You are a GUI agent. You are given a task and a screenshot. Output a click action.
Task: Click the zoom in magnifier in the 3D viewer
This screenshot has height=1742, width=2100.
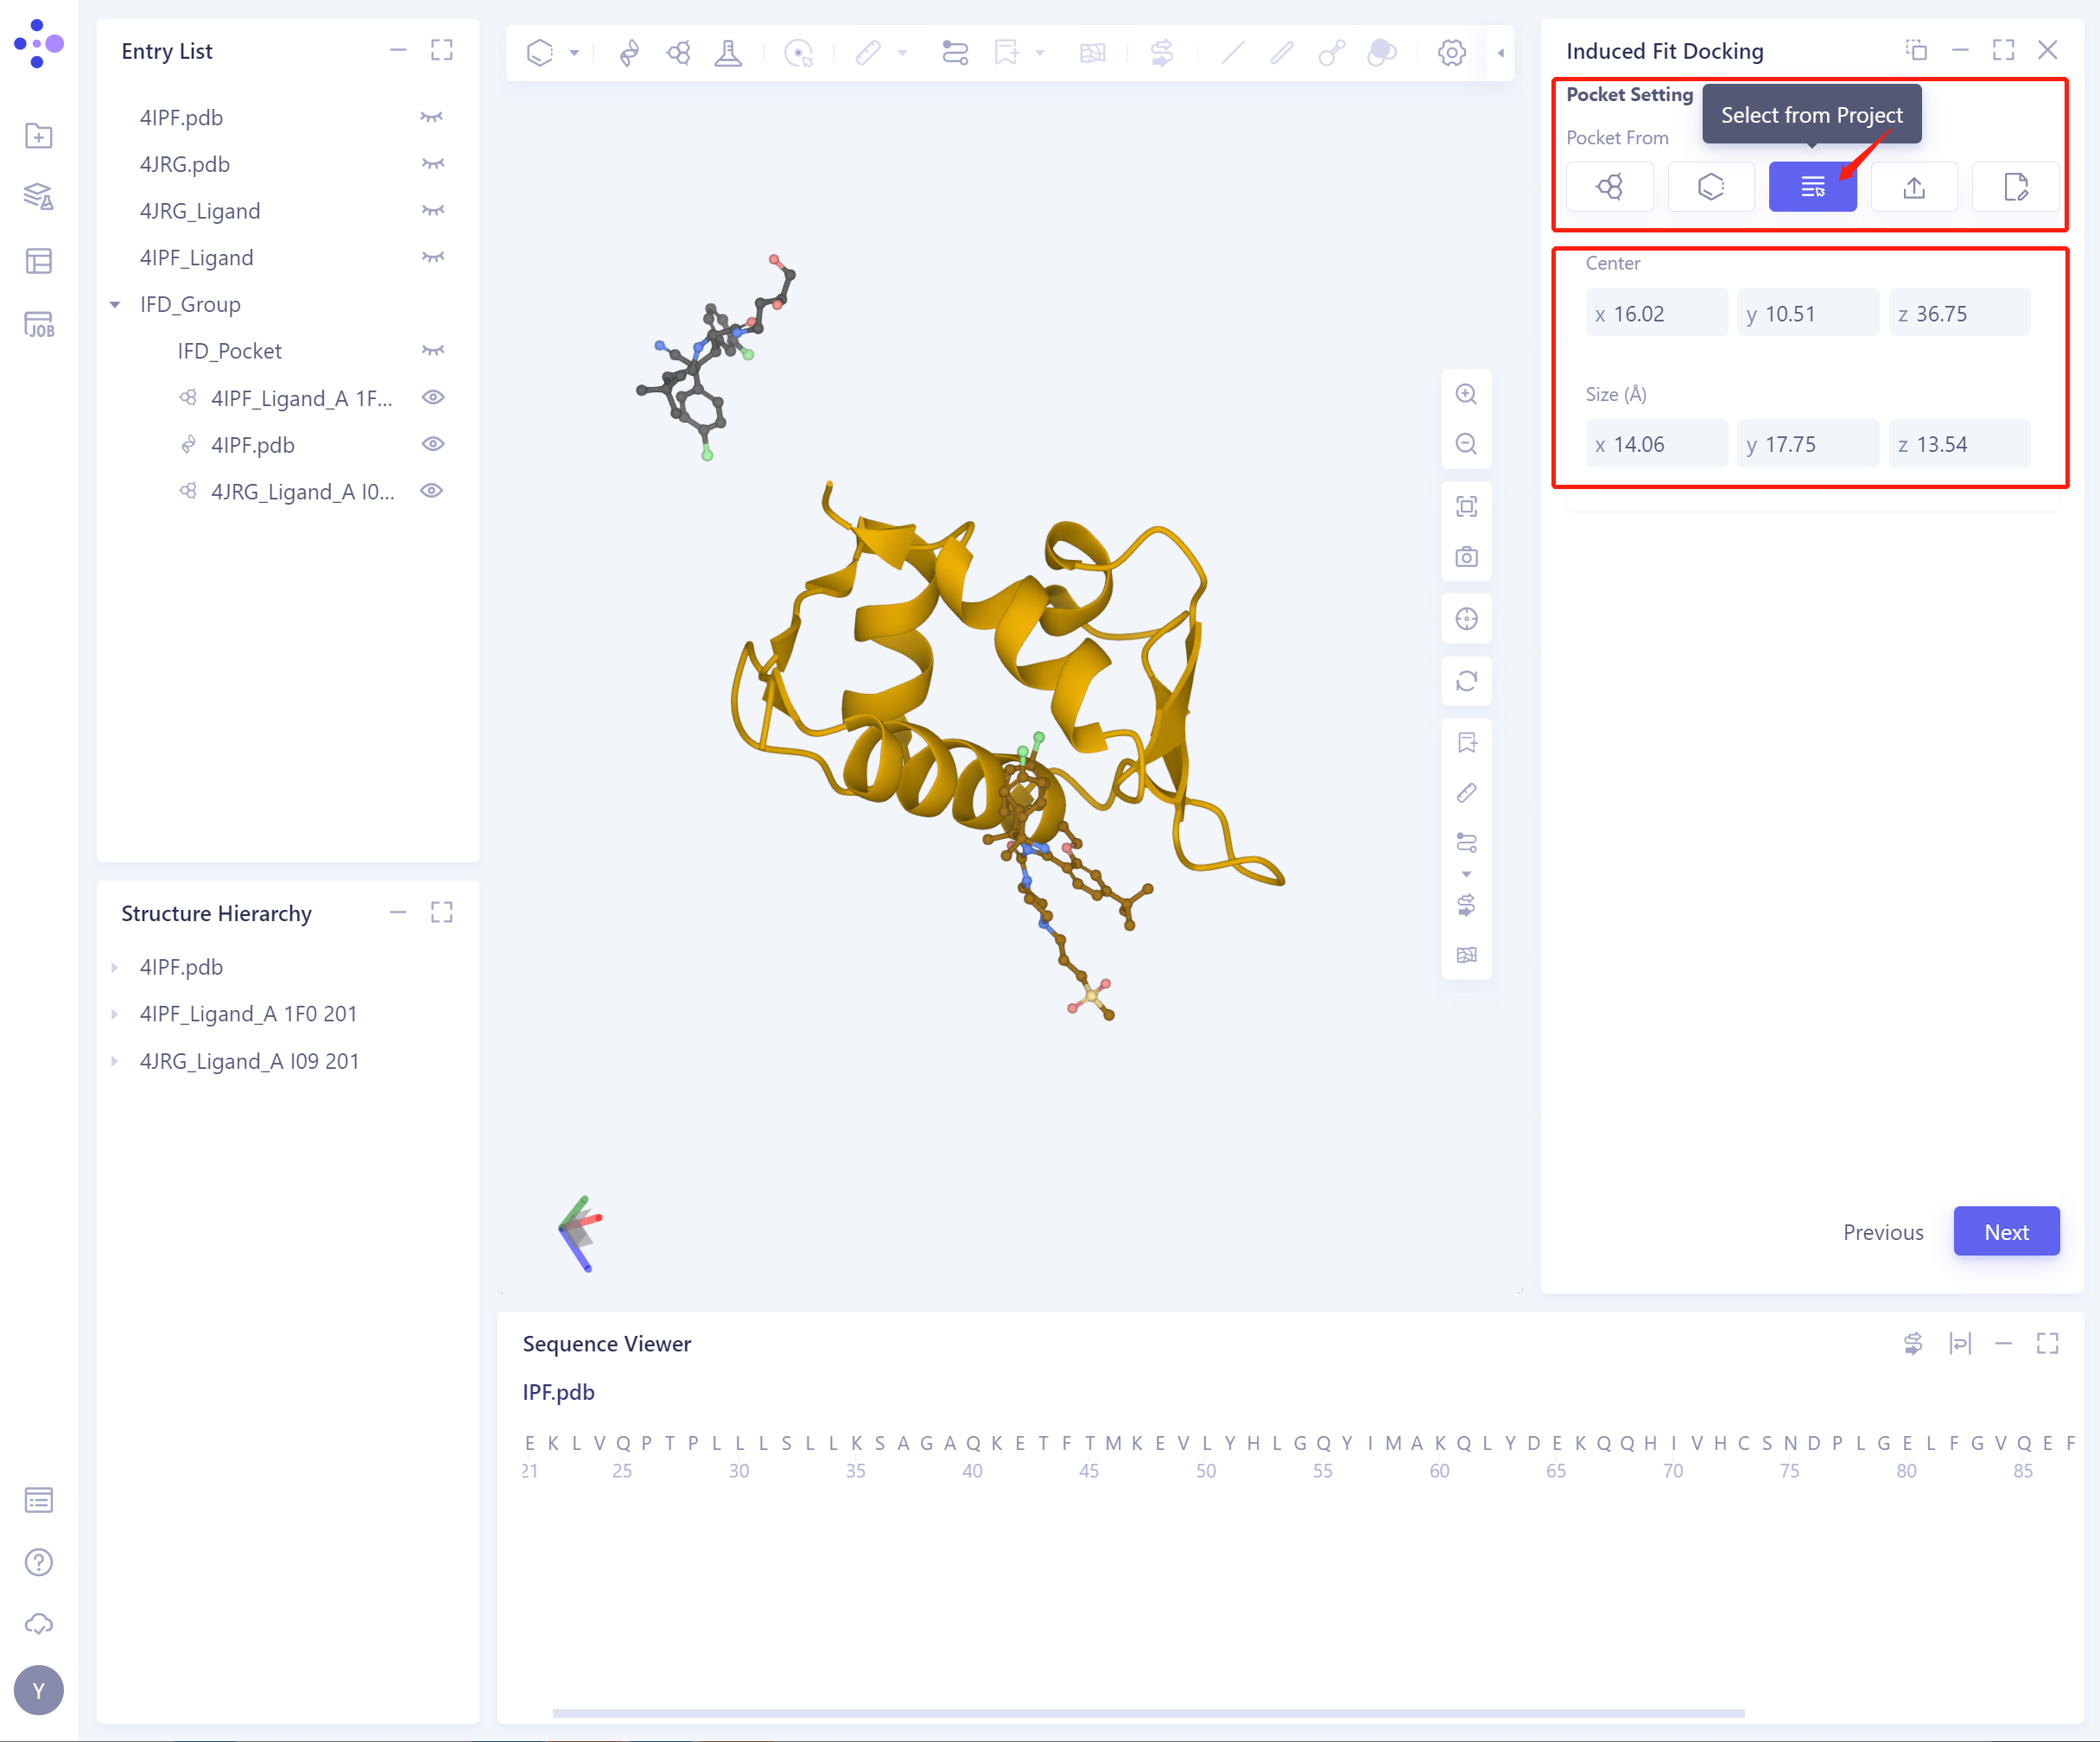[x=1466, y=394]
